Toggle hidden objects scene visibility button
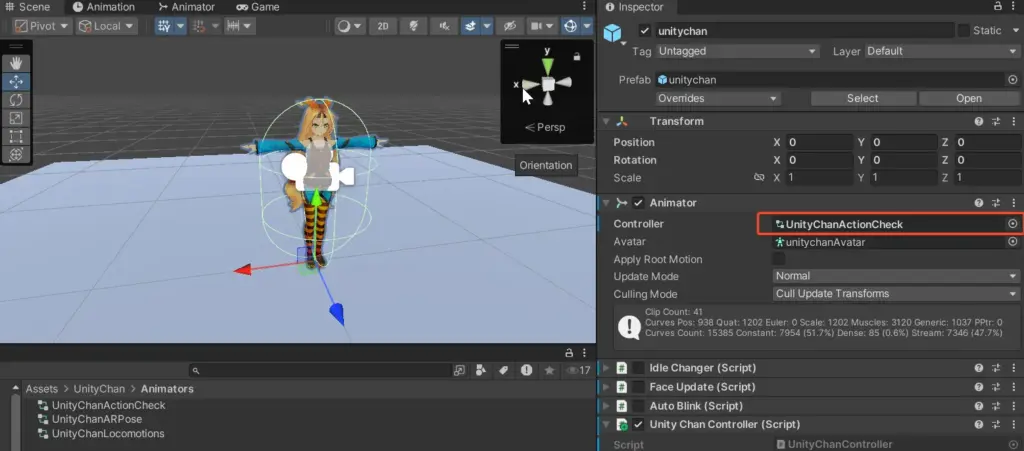1024x451 pixels. click(x=510, y=26)
